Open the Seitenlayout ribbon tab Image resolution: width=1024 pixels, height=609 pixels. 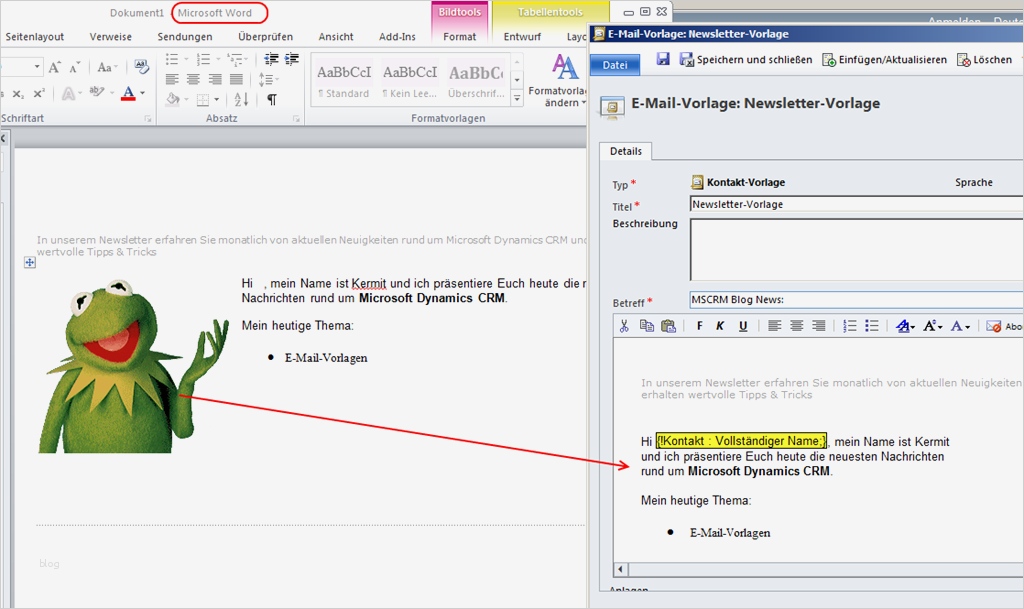35,37
